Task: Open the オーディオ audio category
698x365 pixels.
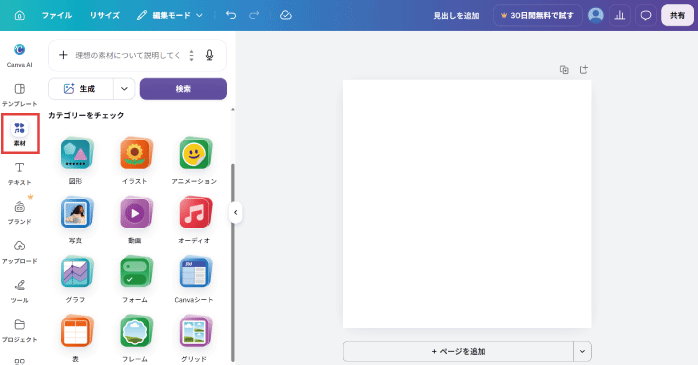Action: coord(195,220)
